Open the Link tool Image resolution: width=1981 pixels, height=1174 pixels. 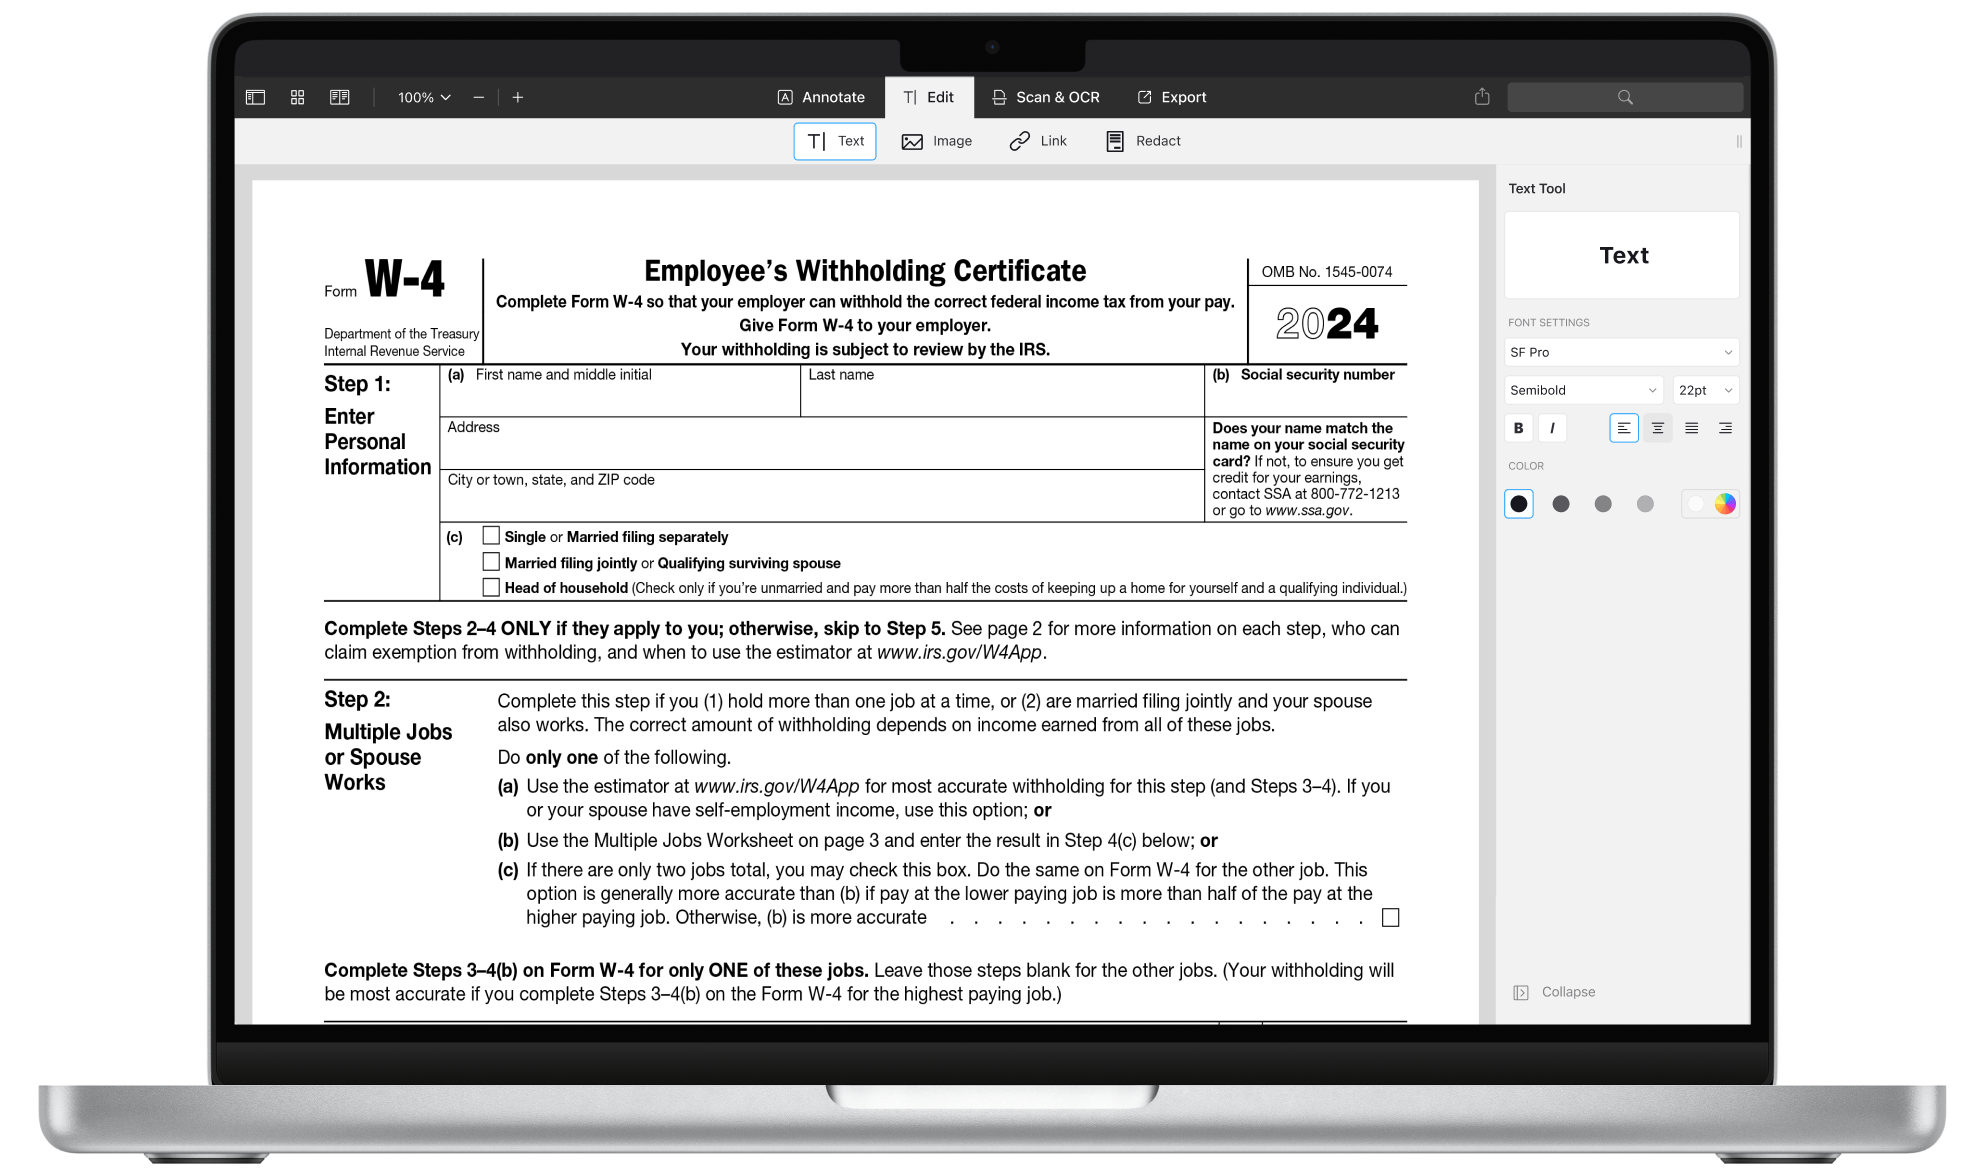[x=1038, y=141]
